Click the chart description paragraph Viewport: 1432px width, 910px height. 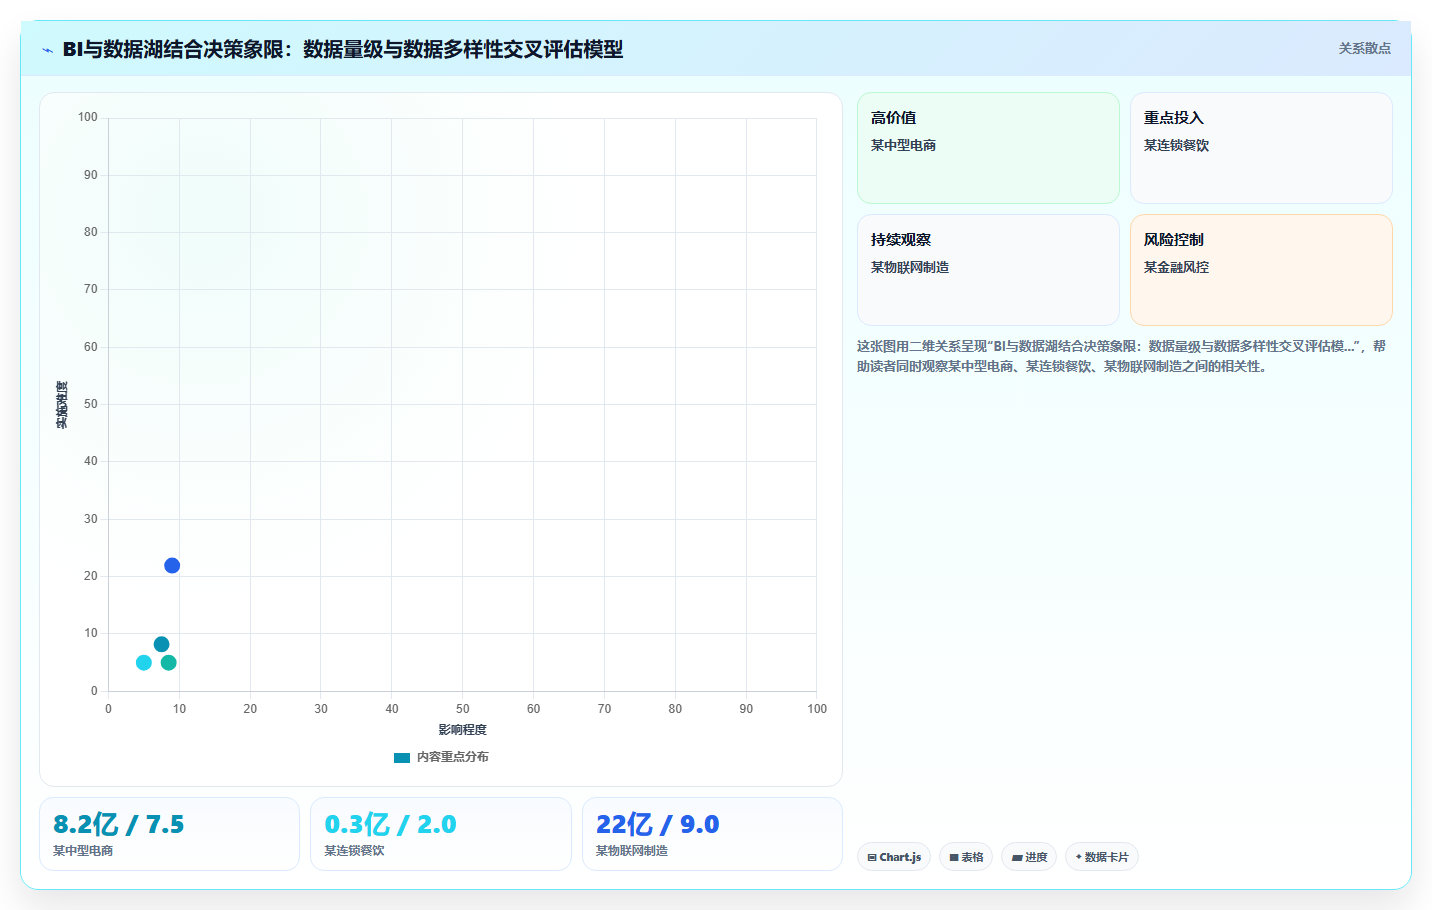[1121, 356]
